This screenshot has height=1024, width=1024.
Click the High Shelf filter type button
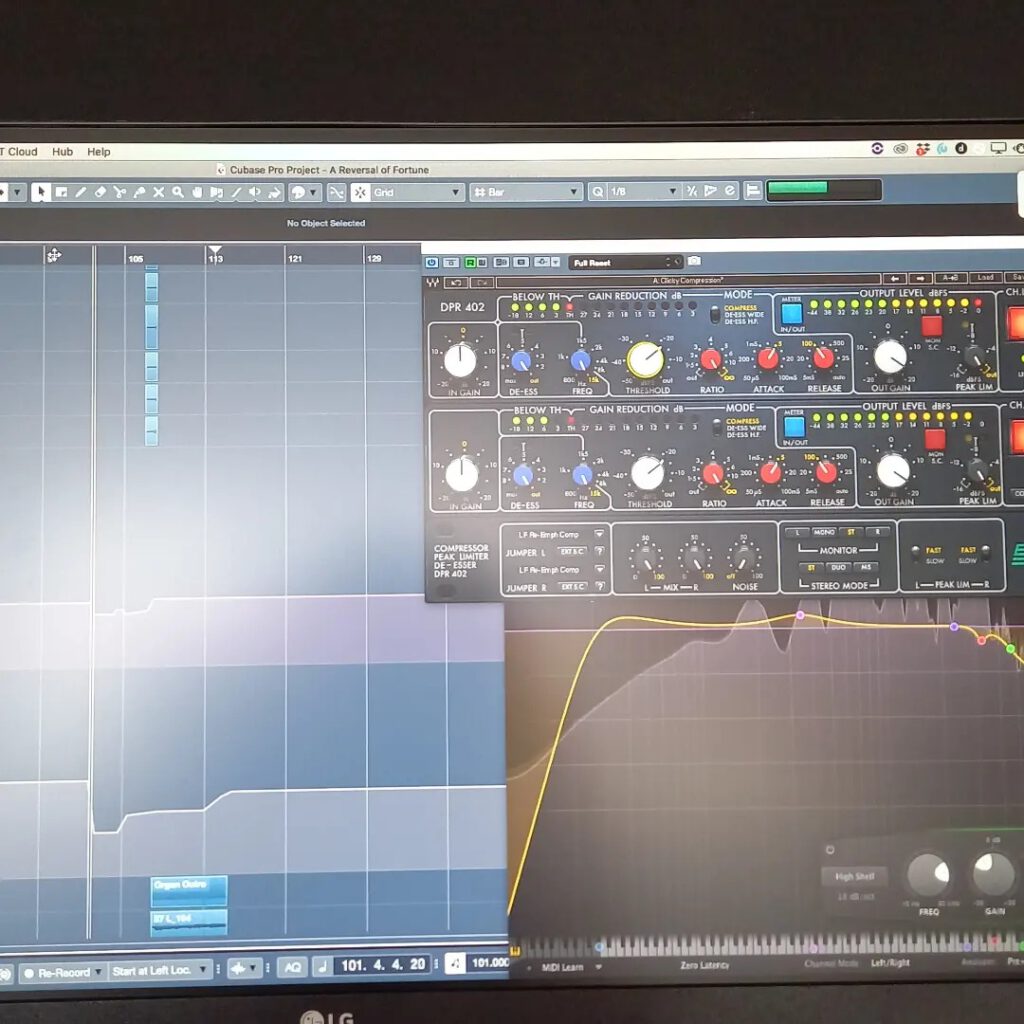coord(854,877)
